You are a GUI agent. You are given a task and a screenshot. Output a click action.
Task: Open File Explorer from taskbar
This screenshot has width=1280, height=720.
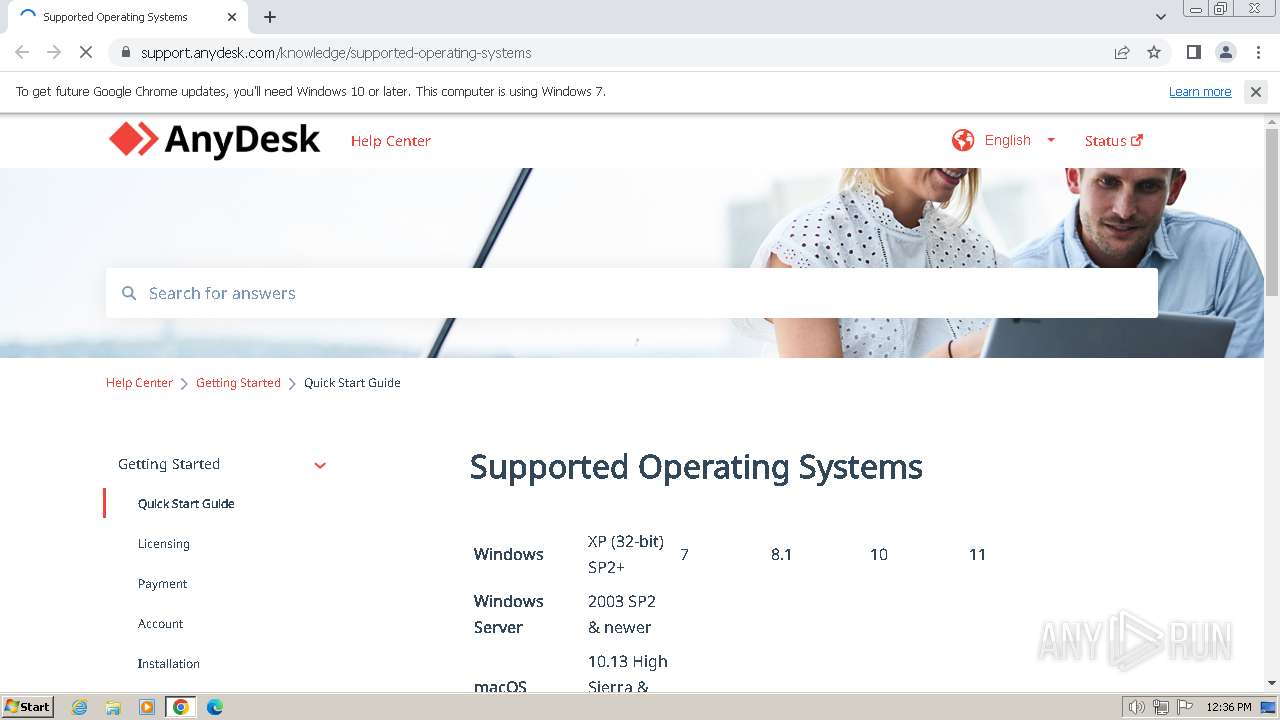pos(113,707)
